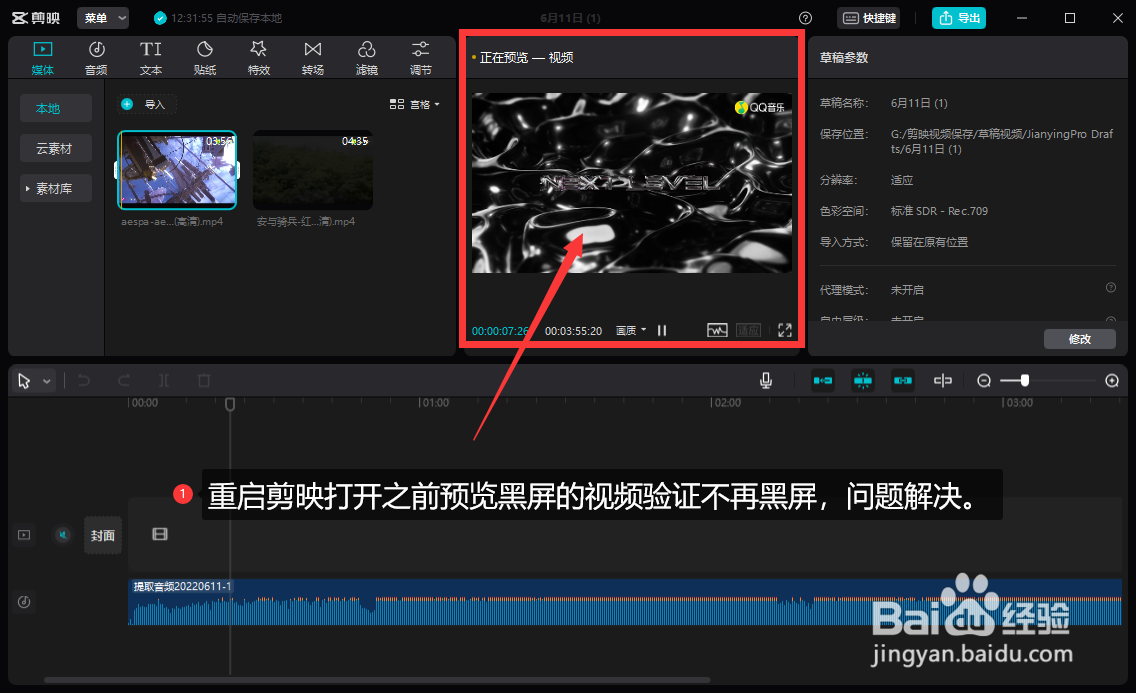Image resolution: width=1136 pixels, height=693 pixels.
Task: Pause the preview playback
Action: pos(661,330)
